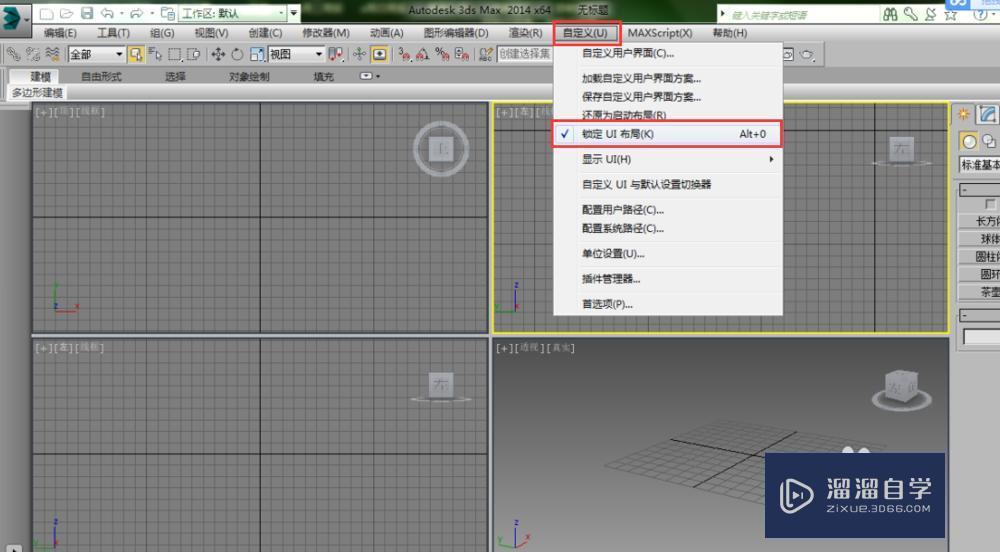Click the 多边形建模 panel button
This screenshot has height=552, width=1000.
coord(38,93)
